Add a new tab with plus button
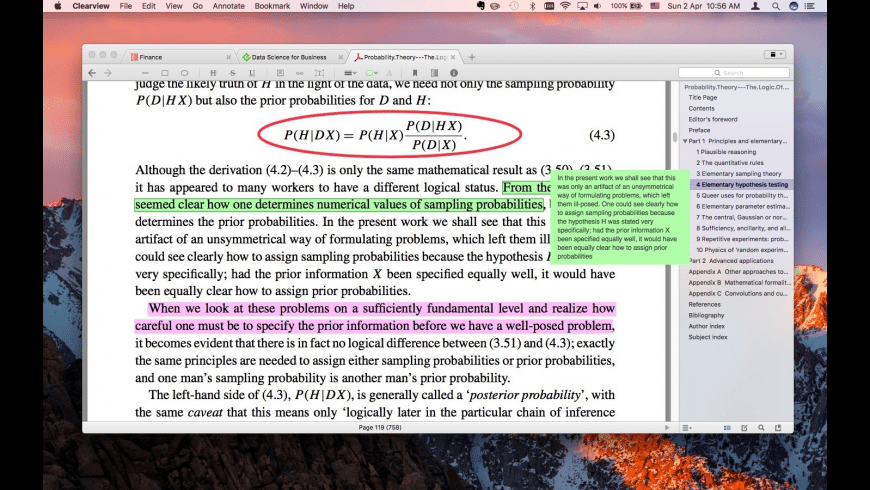The height and width of the screenshot is (490, 870). coord(472,57)
